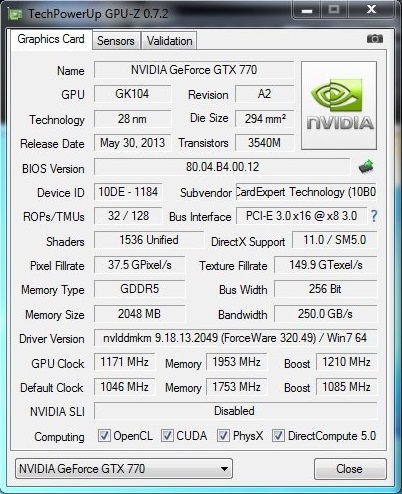Click the camera screenshot icon
Image resolution: width=402 pixels, height=494 pixels.
375,39
